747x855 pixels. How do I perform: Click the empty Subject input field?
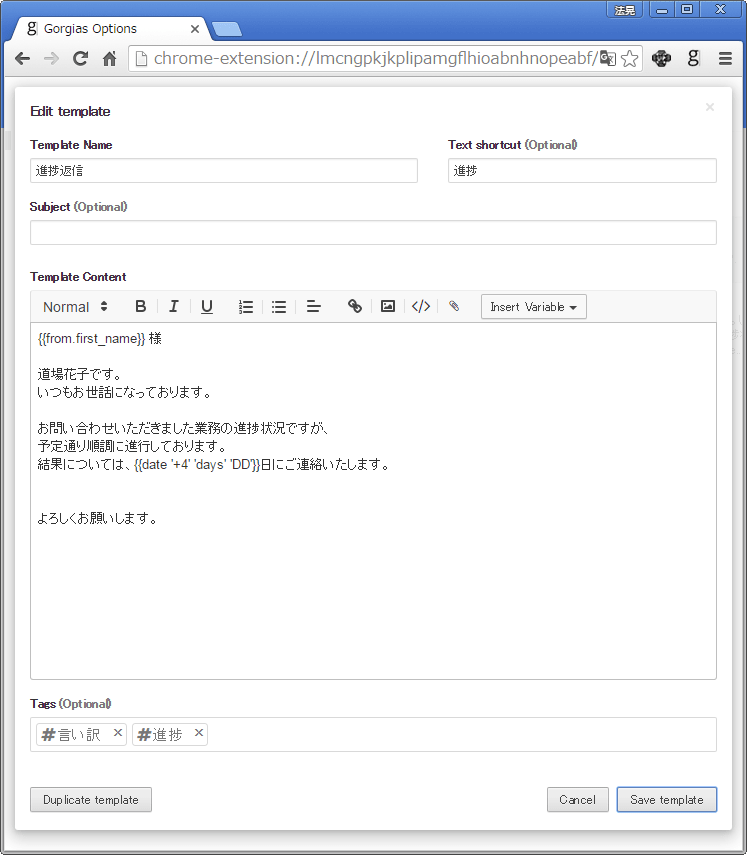pyautogui.click(x=373, y=233)
